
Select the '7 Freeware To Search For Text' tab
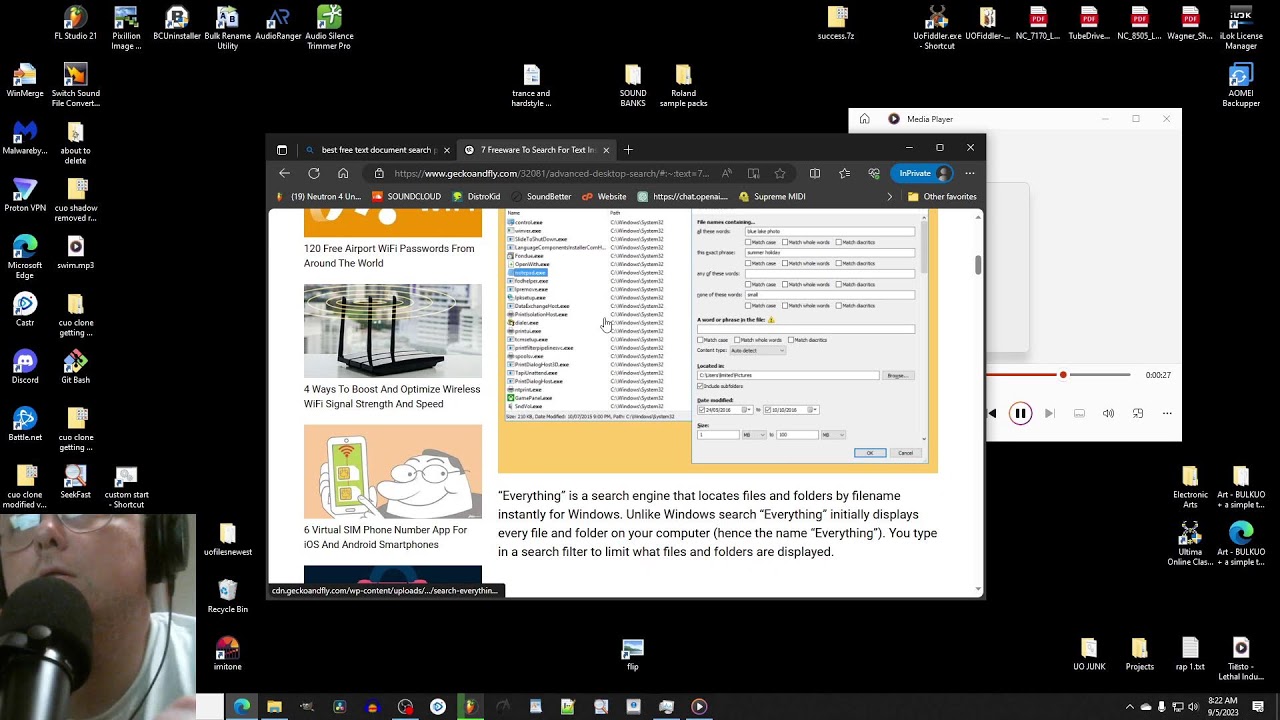pyautogui.click(x=537, y=150)
